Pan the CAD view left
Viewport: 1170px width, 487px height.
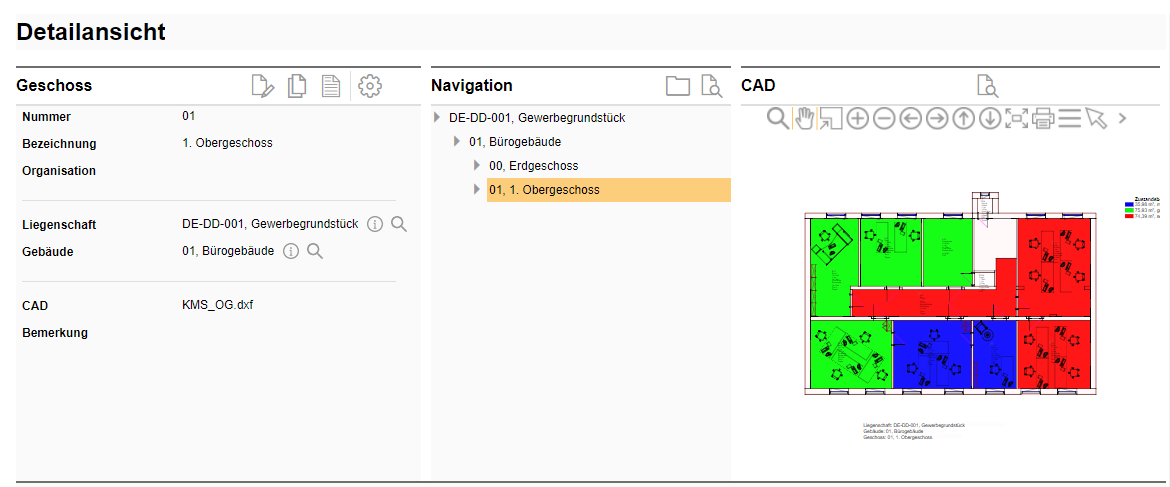(x=910, y=118)
